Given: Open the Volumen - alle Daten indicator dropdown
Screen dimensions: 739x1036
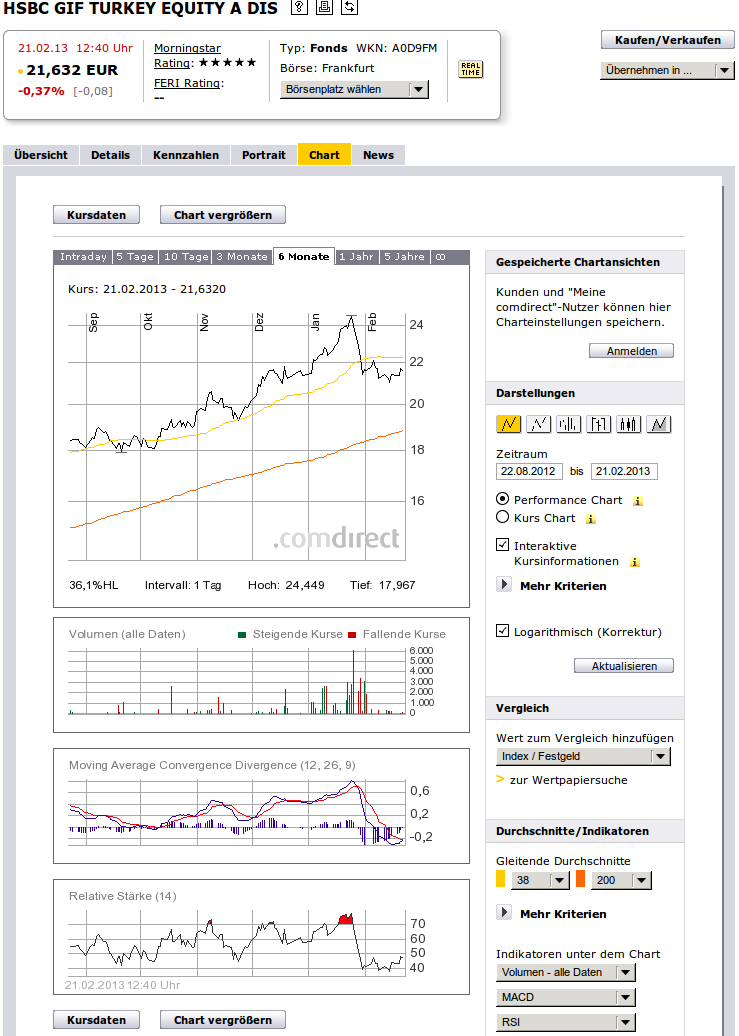Looking at the screenshot, I should [566, 972].
